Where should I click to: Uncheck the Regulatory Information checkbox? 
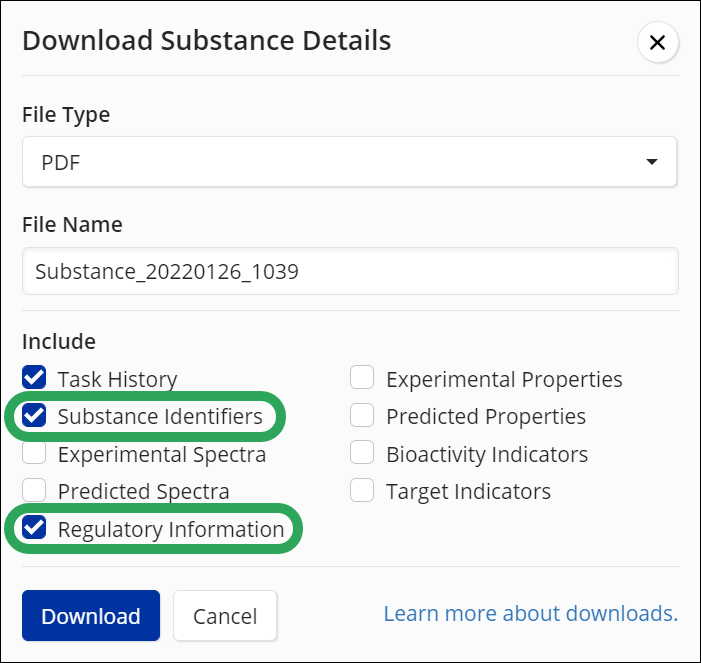tap(34, 528)
